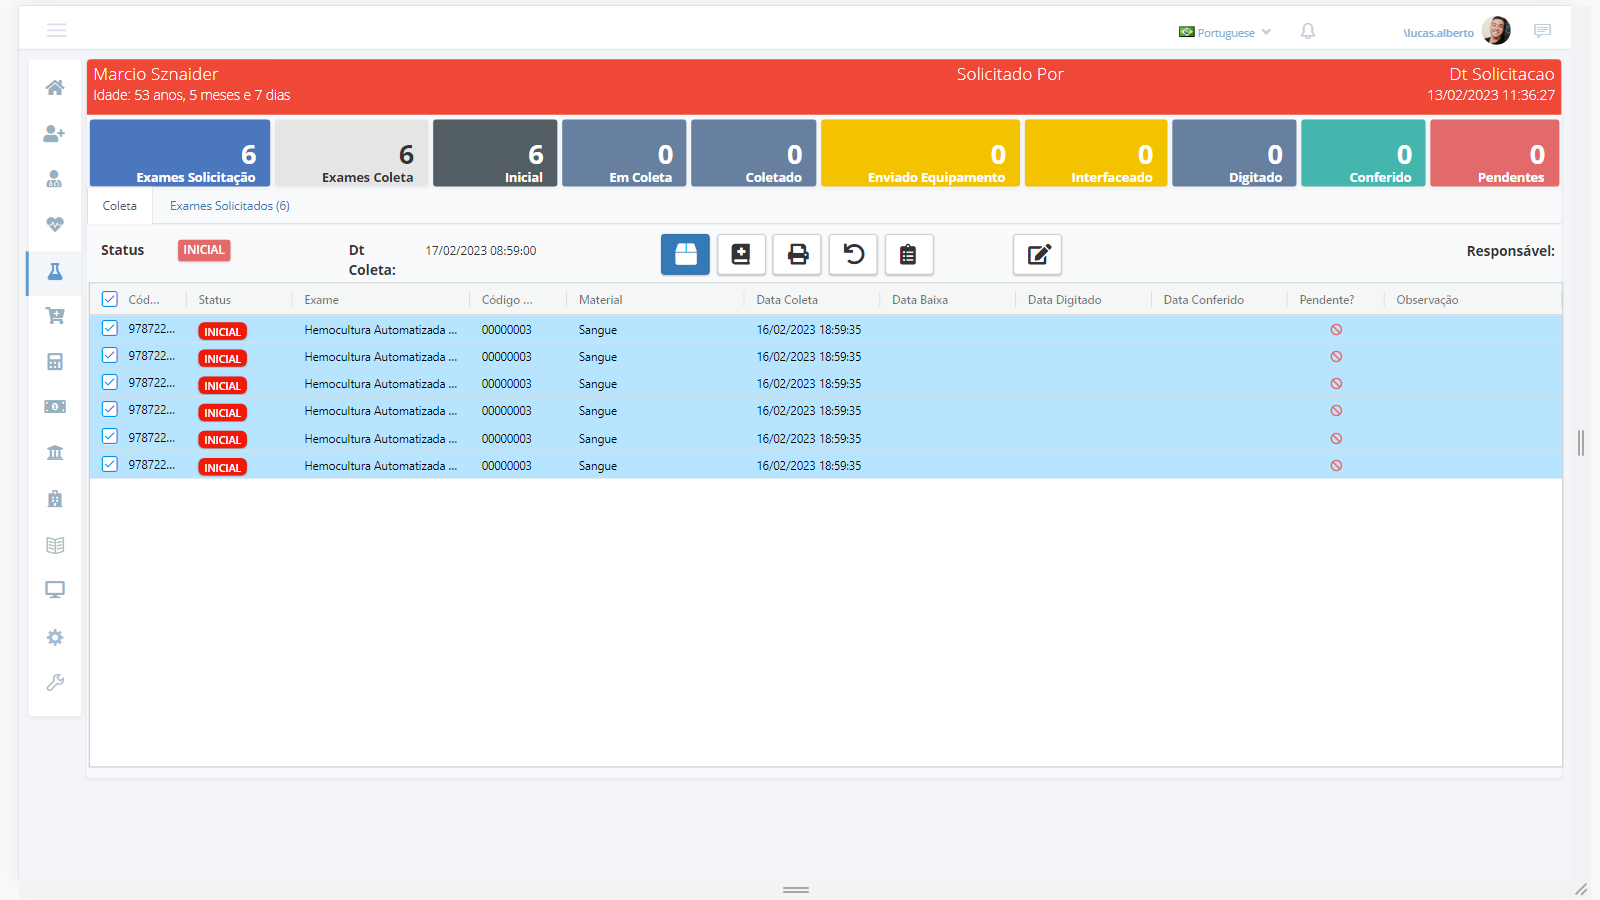Uncheck the last exam row checkbox
The width and height of the screenshot is (1600, 900).
click(x=110, y=464)
